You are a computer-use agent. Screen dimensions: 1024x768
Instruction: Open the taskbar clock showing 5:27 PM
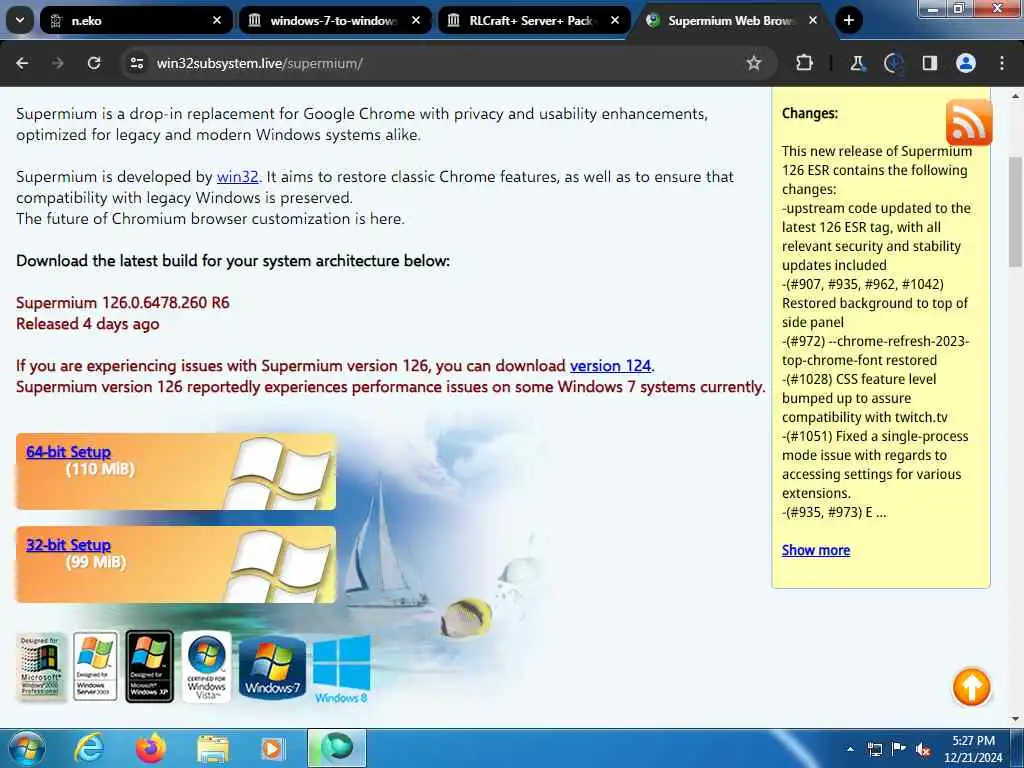tap(973, 749)
